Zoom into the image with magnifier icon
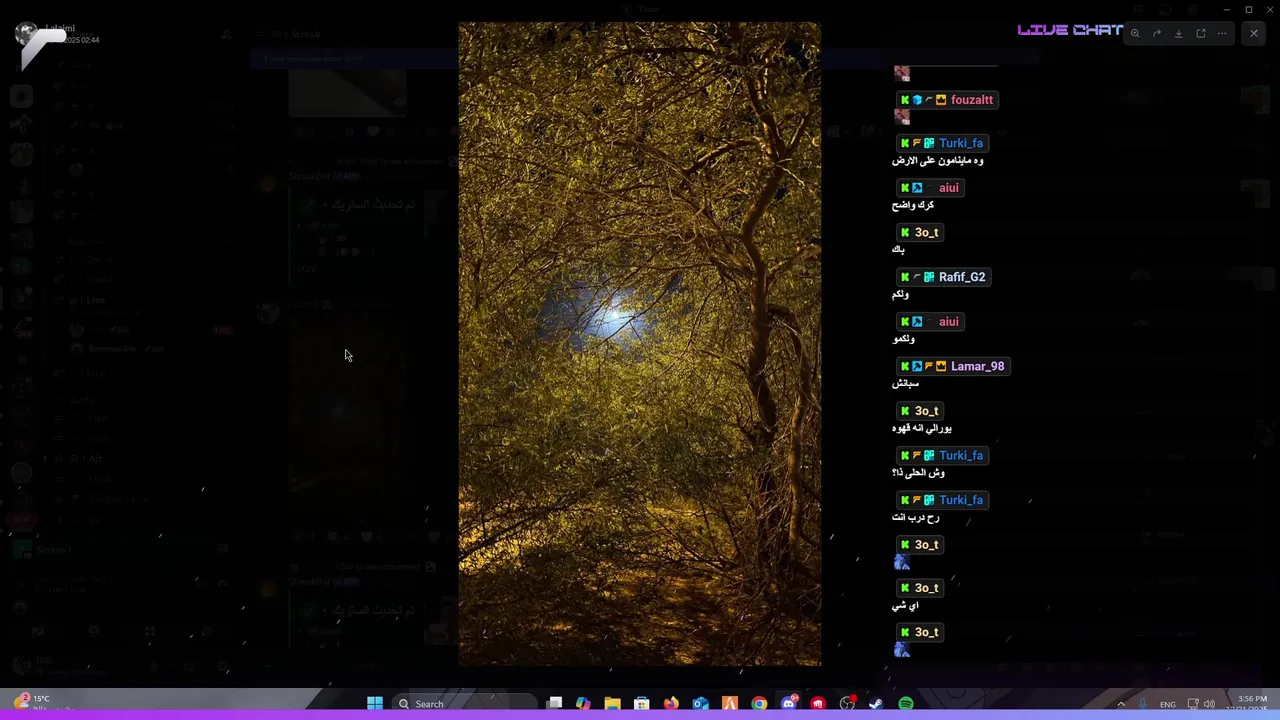Image resolution: width=1280 pixels, height=720 pixels. pyautogui.click(x=1135, y=33)
